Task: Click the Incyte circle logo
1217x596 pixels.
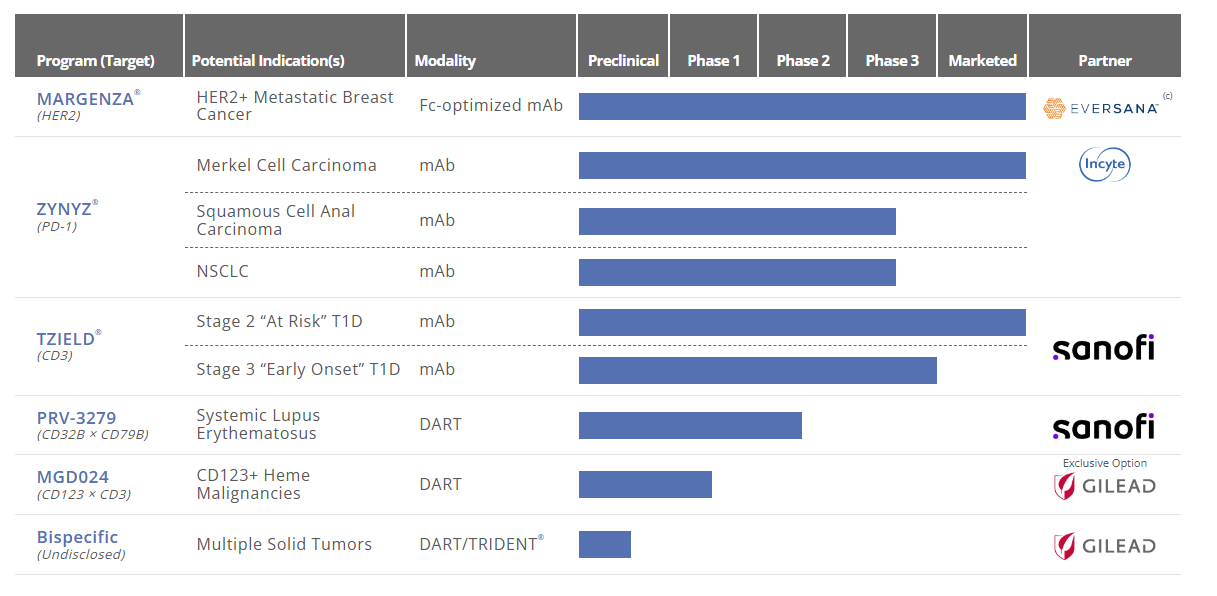Action: [x=1104, y=164]
